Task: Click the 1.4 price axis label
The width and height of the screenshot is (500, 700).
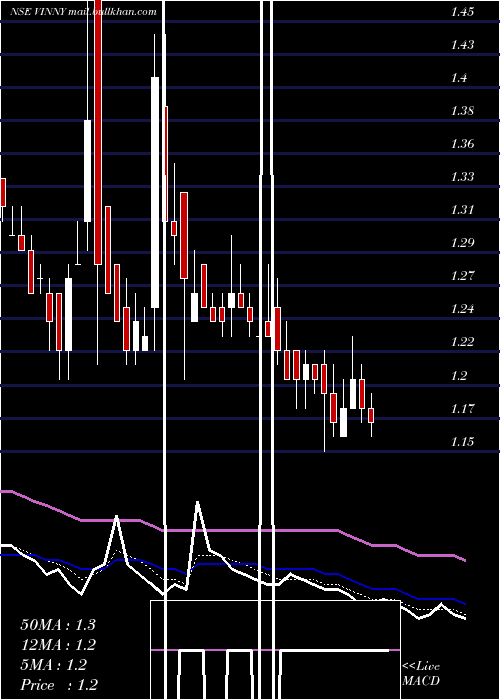Action: pos(459,78)
